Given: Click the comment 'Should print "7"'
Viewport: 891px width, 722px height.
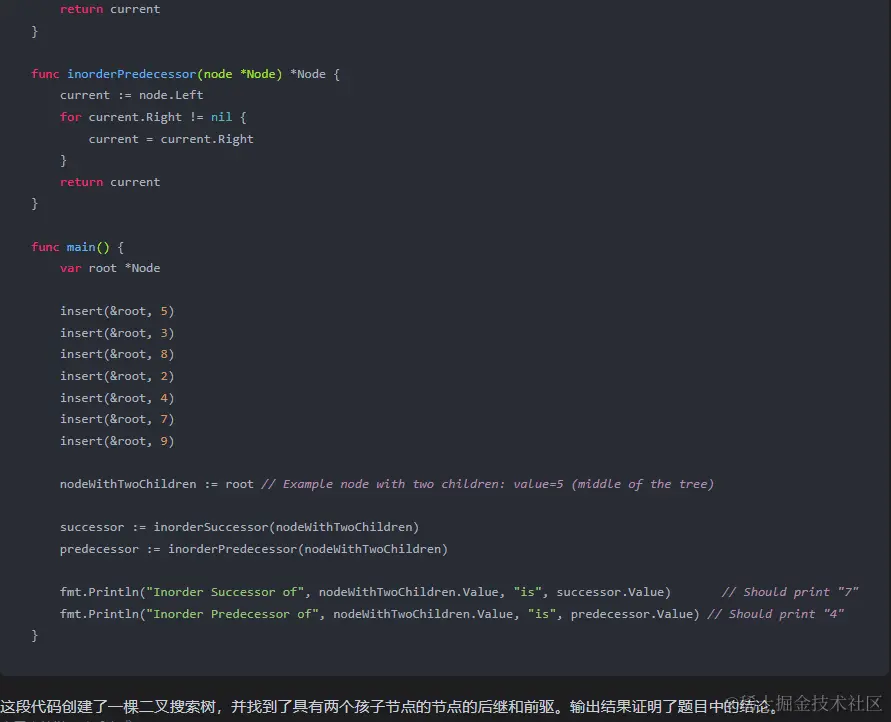Looking at the screenshot, I should 790,592.
